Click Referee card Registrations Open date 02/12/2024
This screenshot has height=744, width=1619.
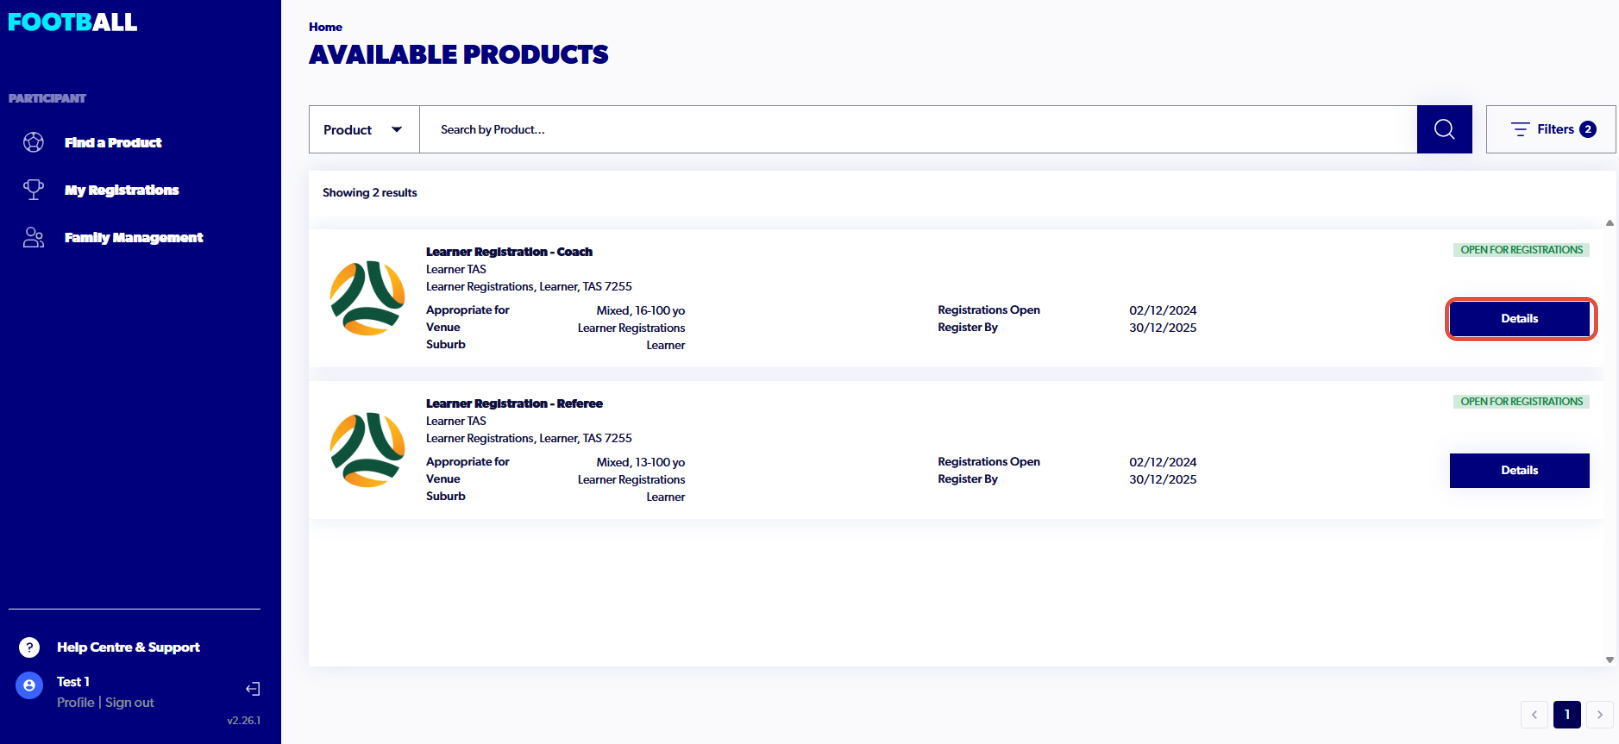tap(1163, 463)
